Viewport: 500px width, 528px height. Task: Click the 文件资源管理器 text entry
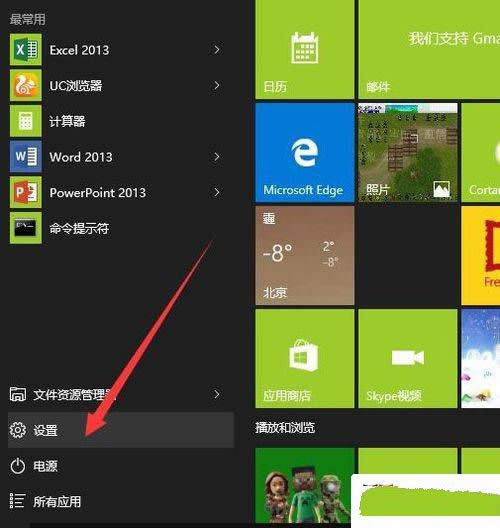[74, 394]
